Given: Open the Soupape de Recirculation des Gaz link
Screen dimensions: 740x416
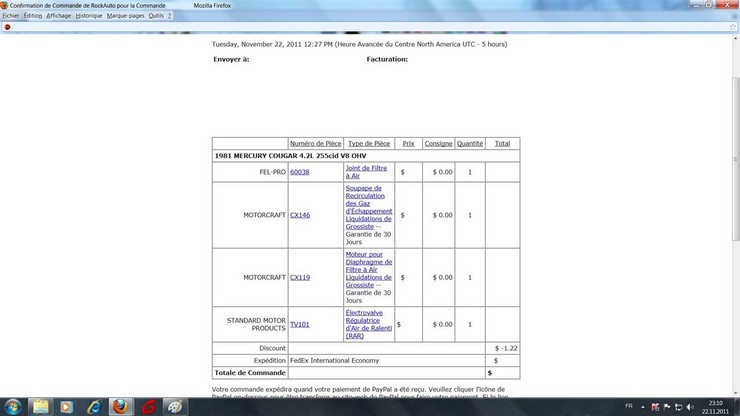Looking at the screenshot, I should [369, 207].
